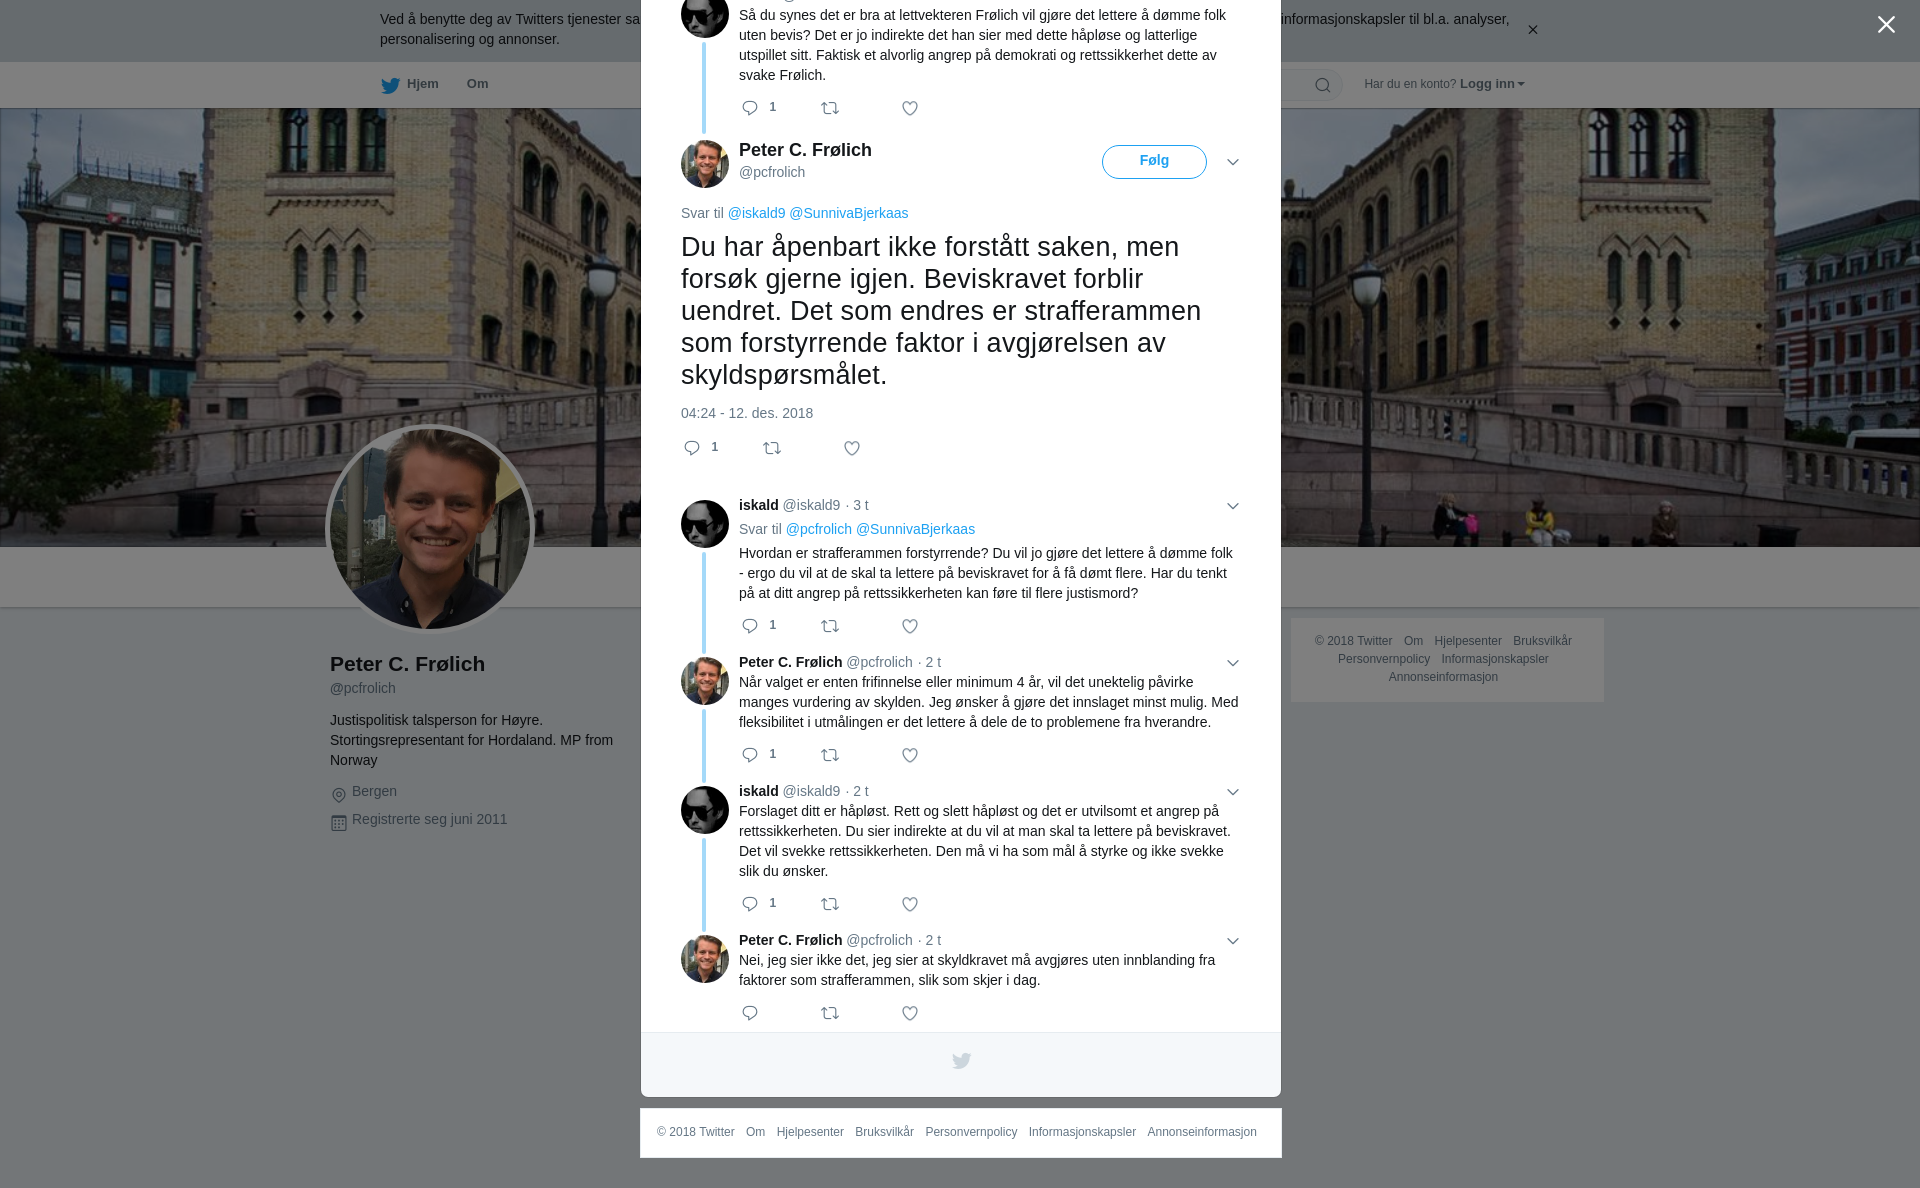The width and height of the screenshot is (1920, 1188).
Task: Click the search magnifier icon in the header
Action: [1323, 86]
